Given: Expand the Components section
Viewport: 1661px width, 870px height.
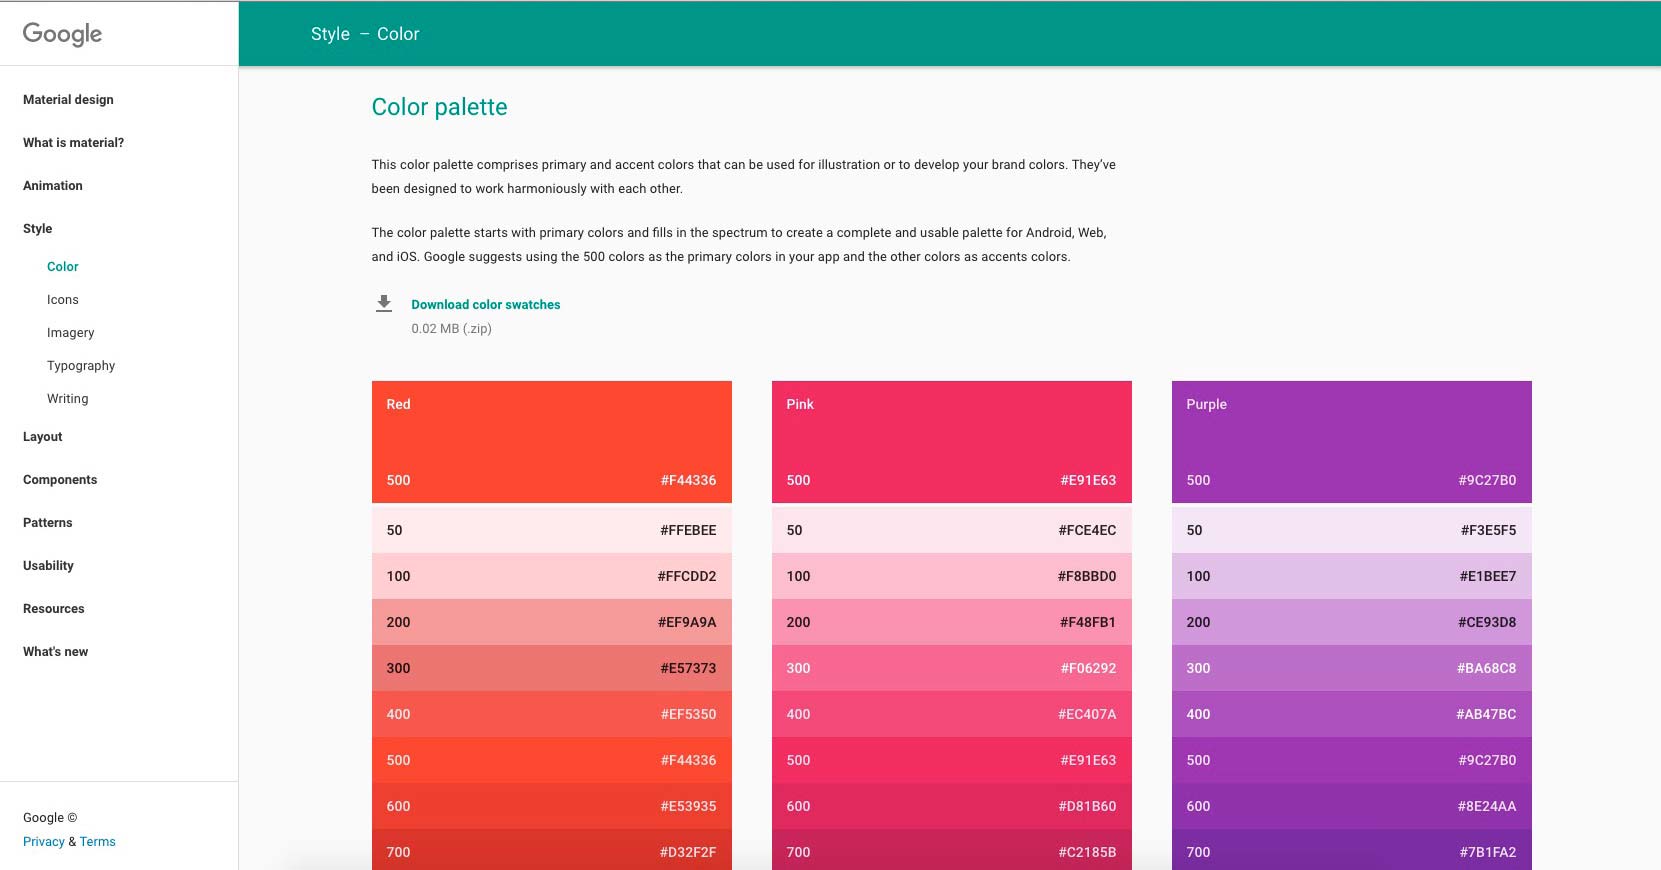Looking at the screenshot, I should coord(60,479).
